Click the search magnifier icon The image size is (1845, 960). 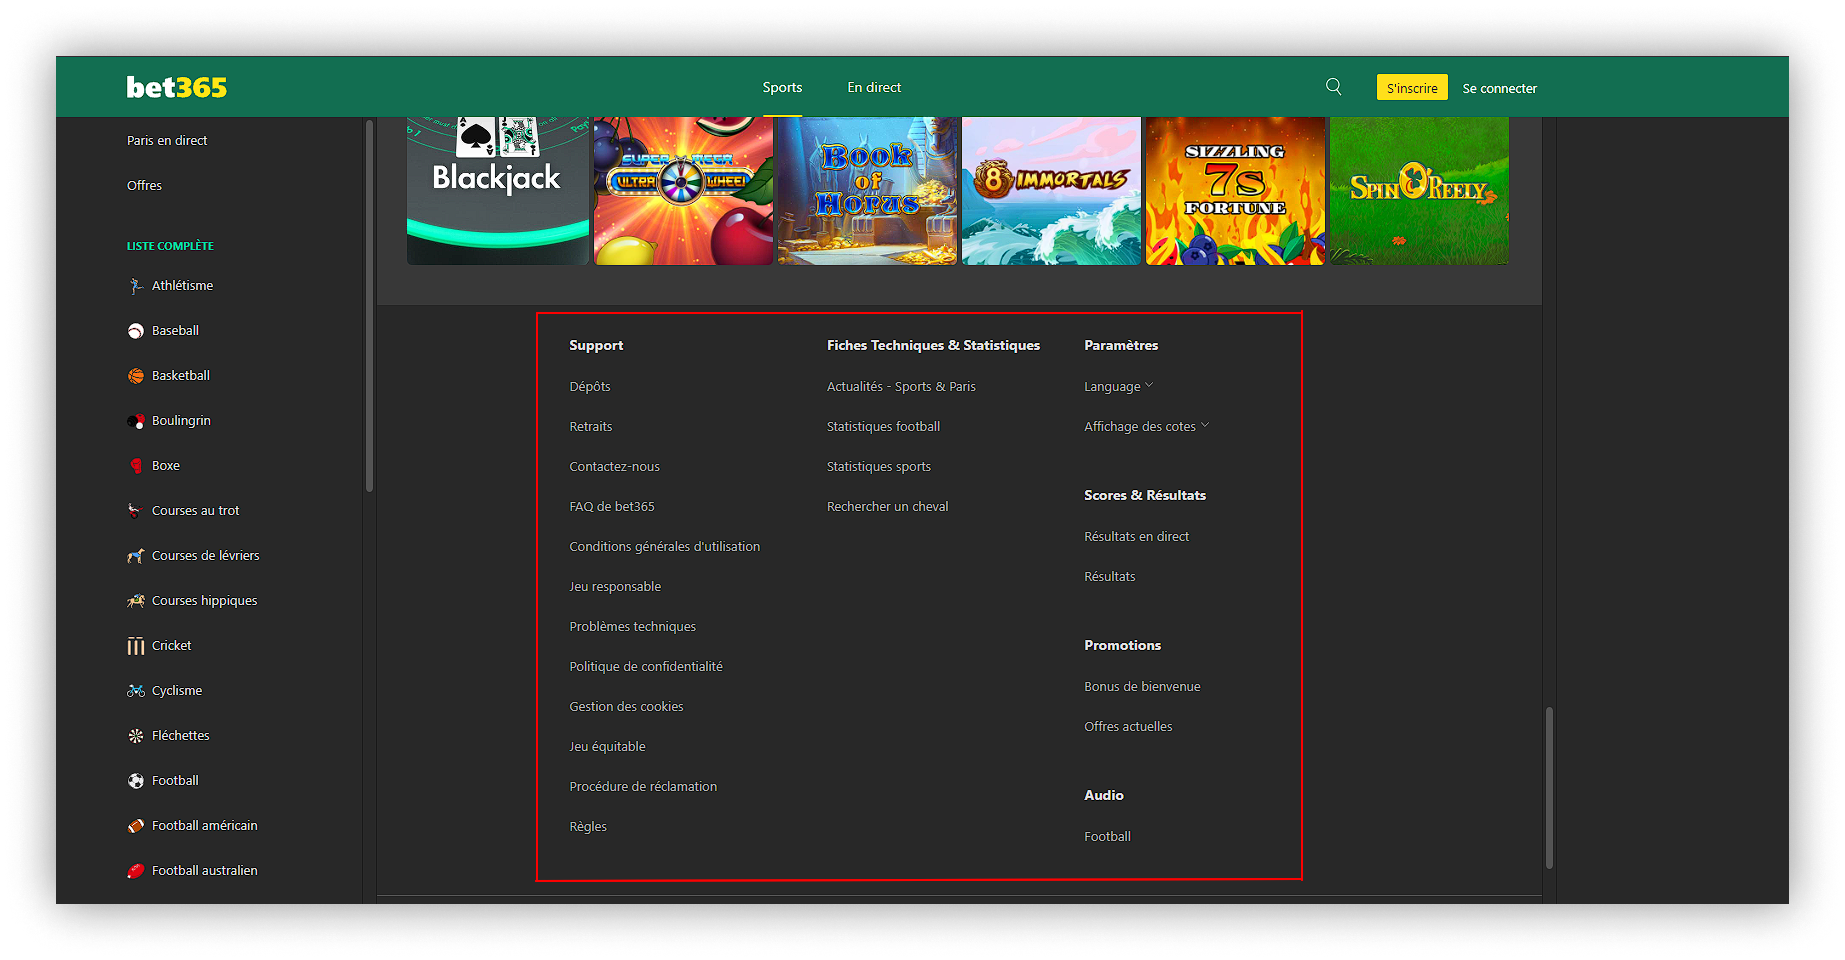click(x=1333, y=87)
